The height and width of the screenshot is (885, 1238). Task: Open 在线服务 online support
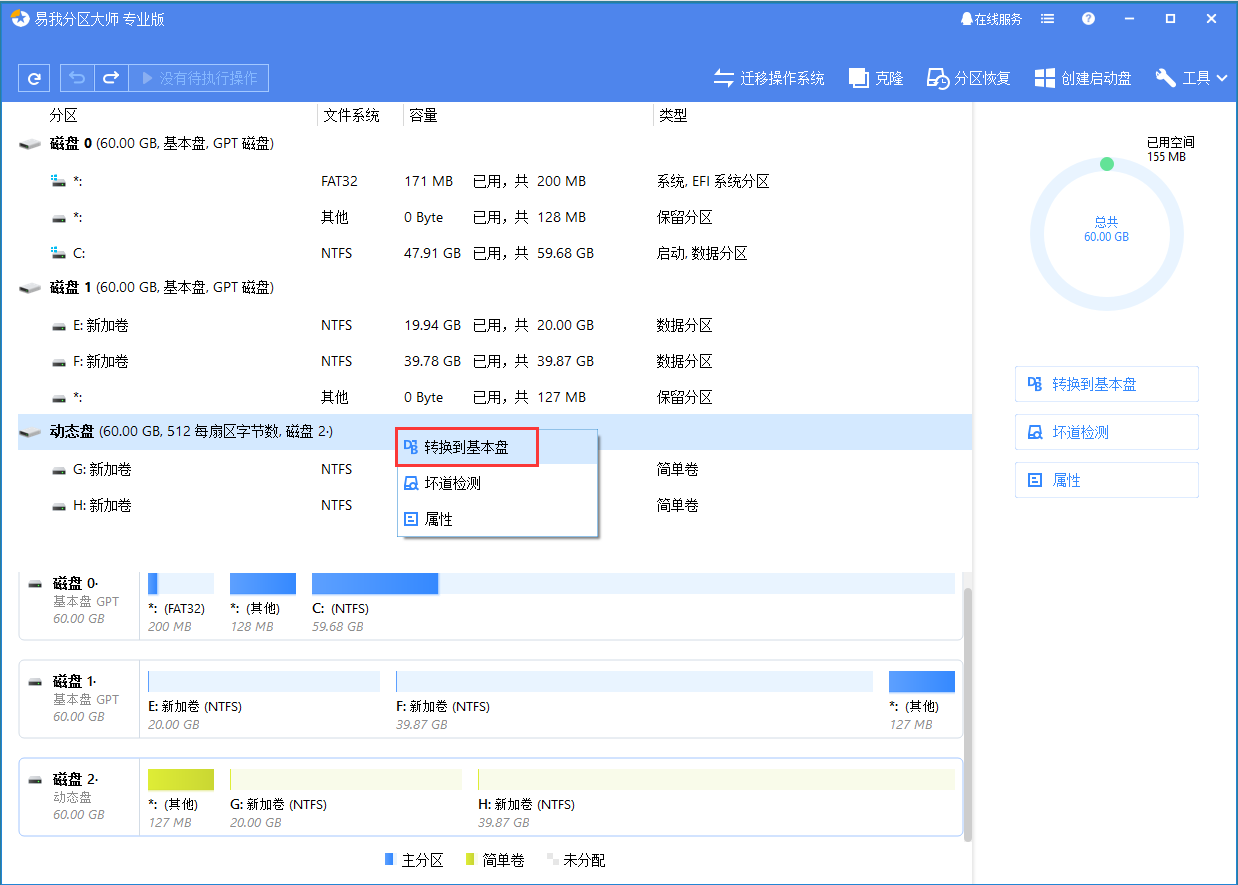[x=990, y=19]
